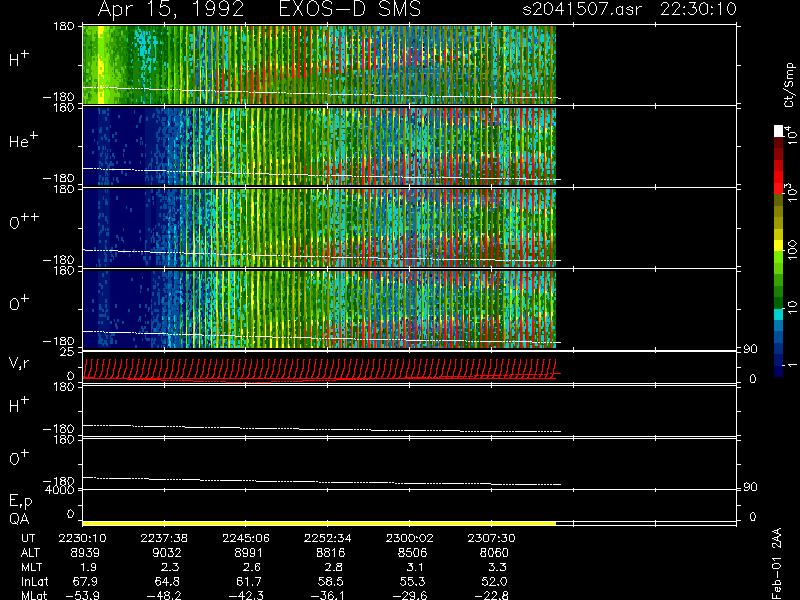Click the InLat value "55.3"

click(x=412, y=581)
